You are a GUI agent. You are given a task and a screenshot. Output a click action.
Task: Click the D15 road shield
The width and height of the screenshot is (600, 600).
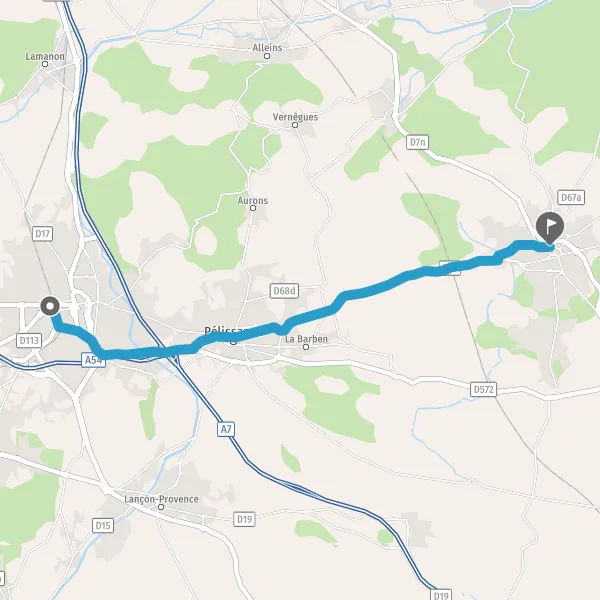(x=103, y=525)
